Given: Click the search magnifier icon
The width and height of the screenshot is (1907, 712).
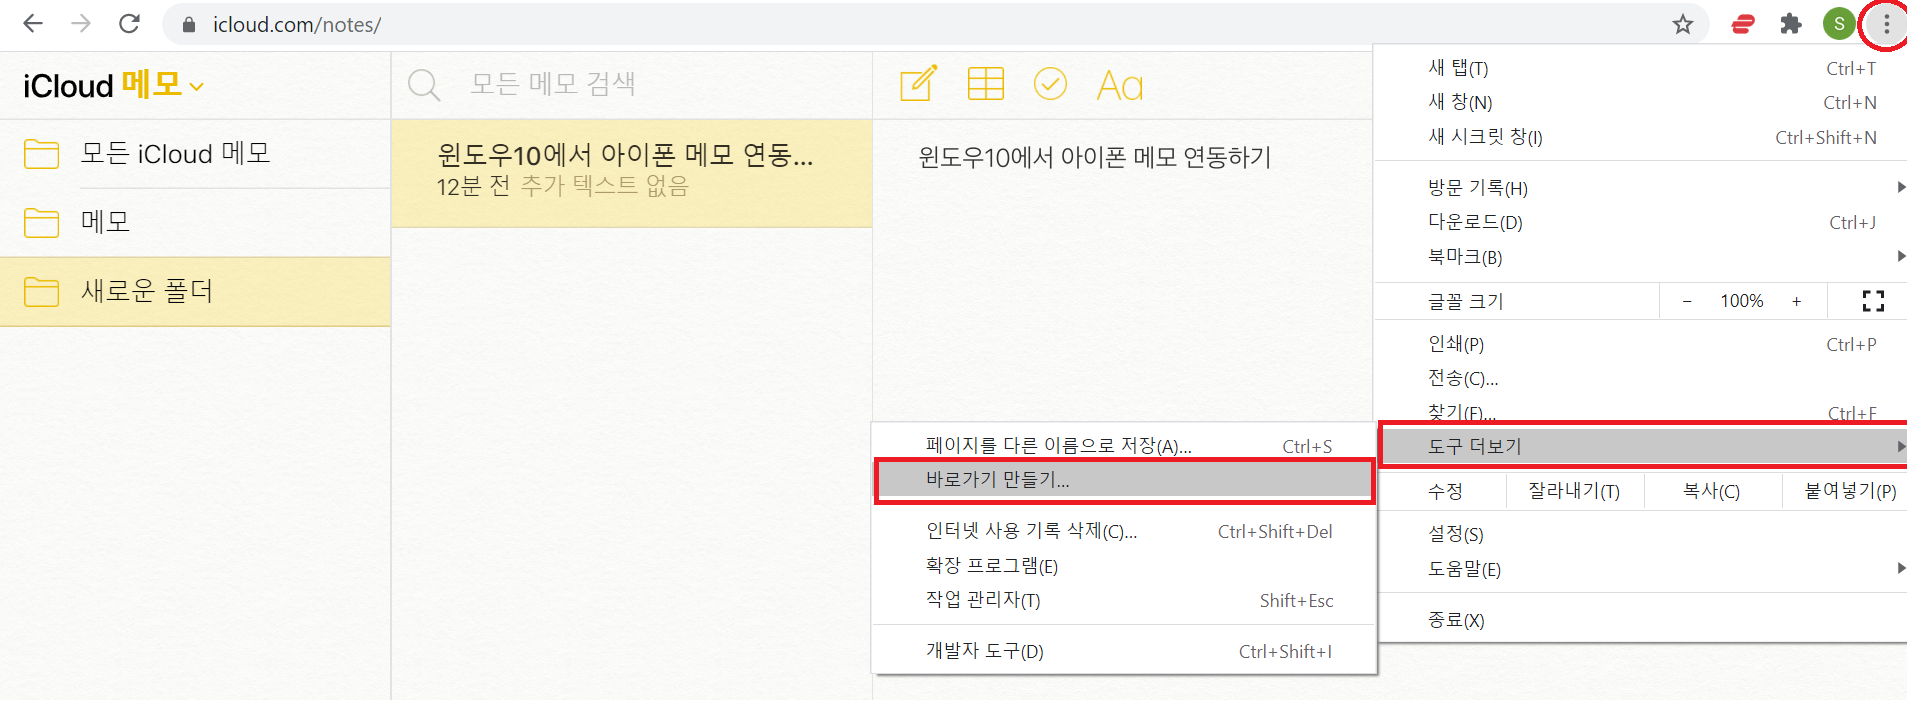Looking at the screenshot, I should (424, 85).
